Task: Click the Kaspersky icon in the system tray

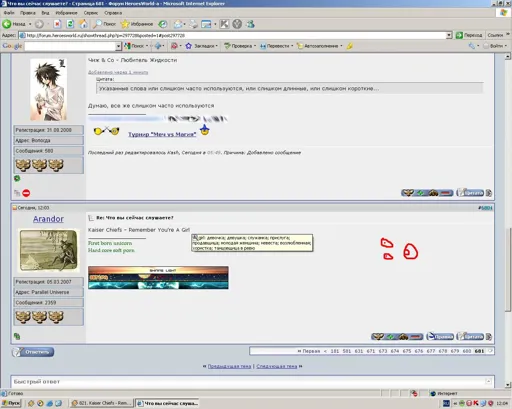Action: coord(476,403)
